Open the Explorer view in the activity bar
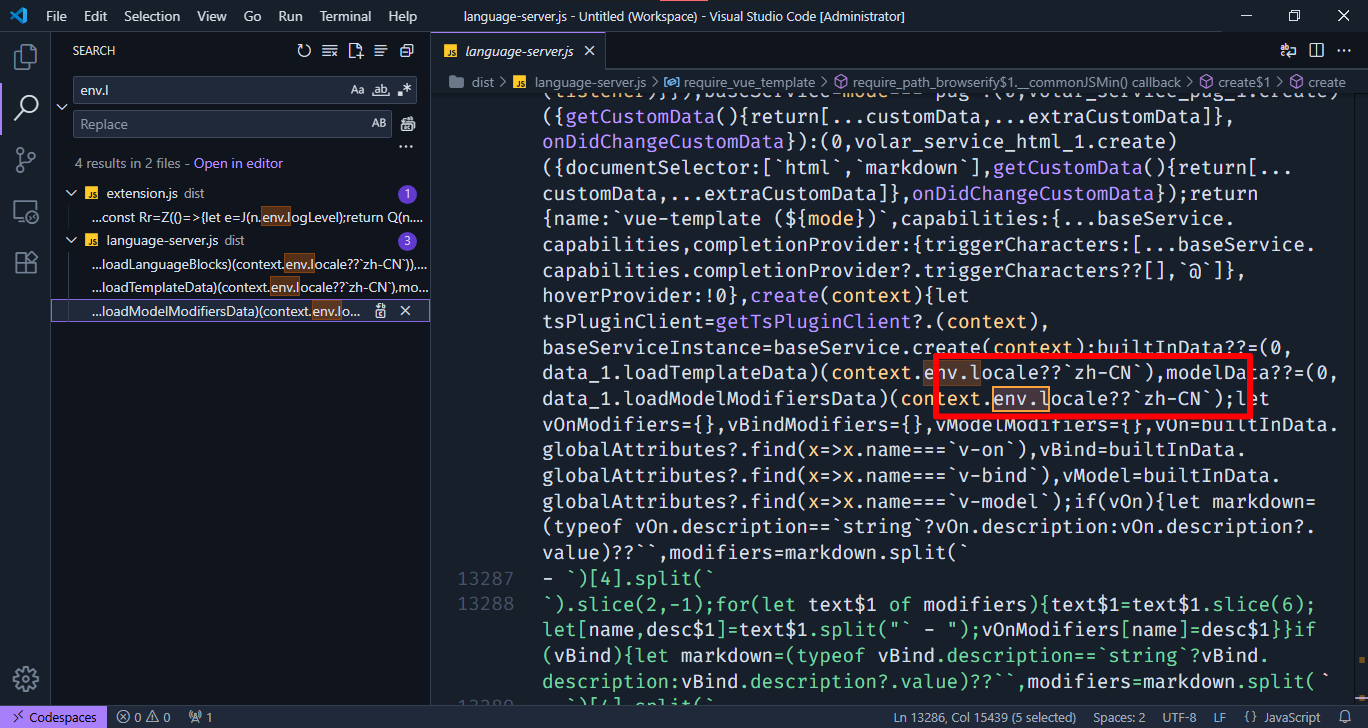The image size is (1368, 728). 25,56
